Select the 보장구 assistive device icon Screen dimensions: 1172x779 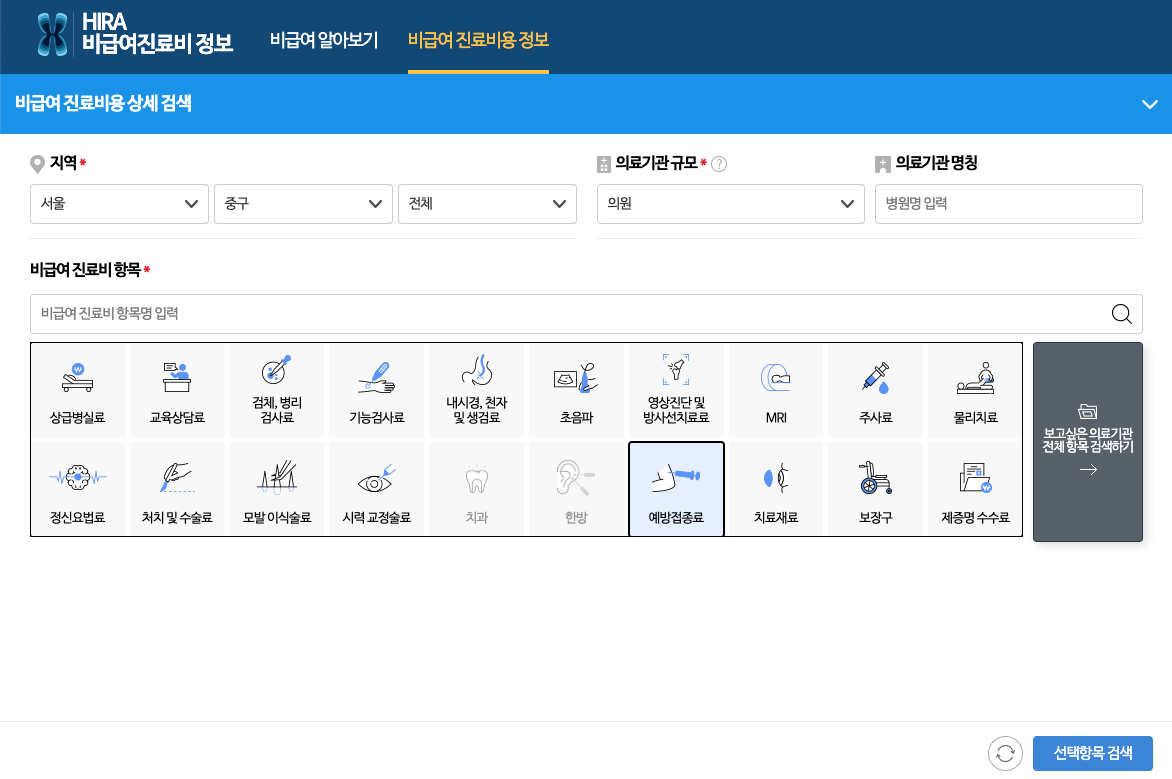click(875, 488)
